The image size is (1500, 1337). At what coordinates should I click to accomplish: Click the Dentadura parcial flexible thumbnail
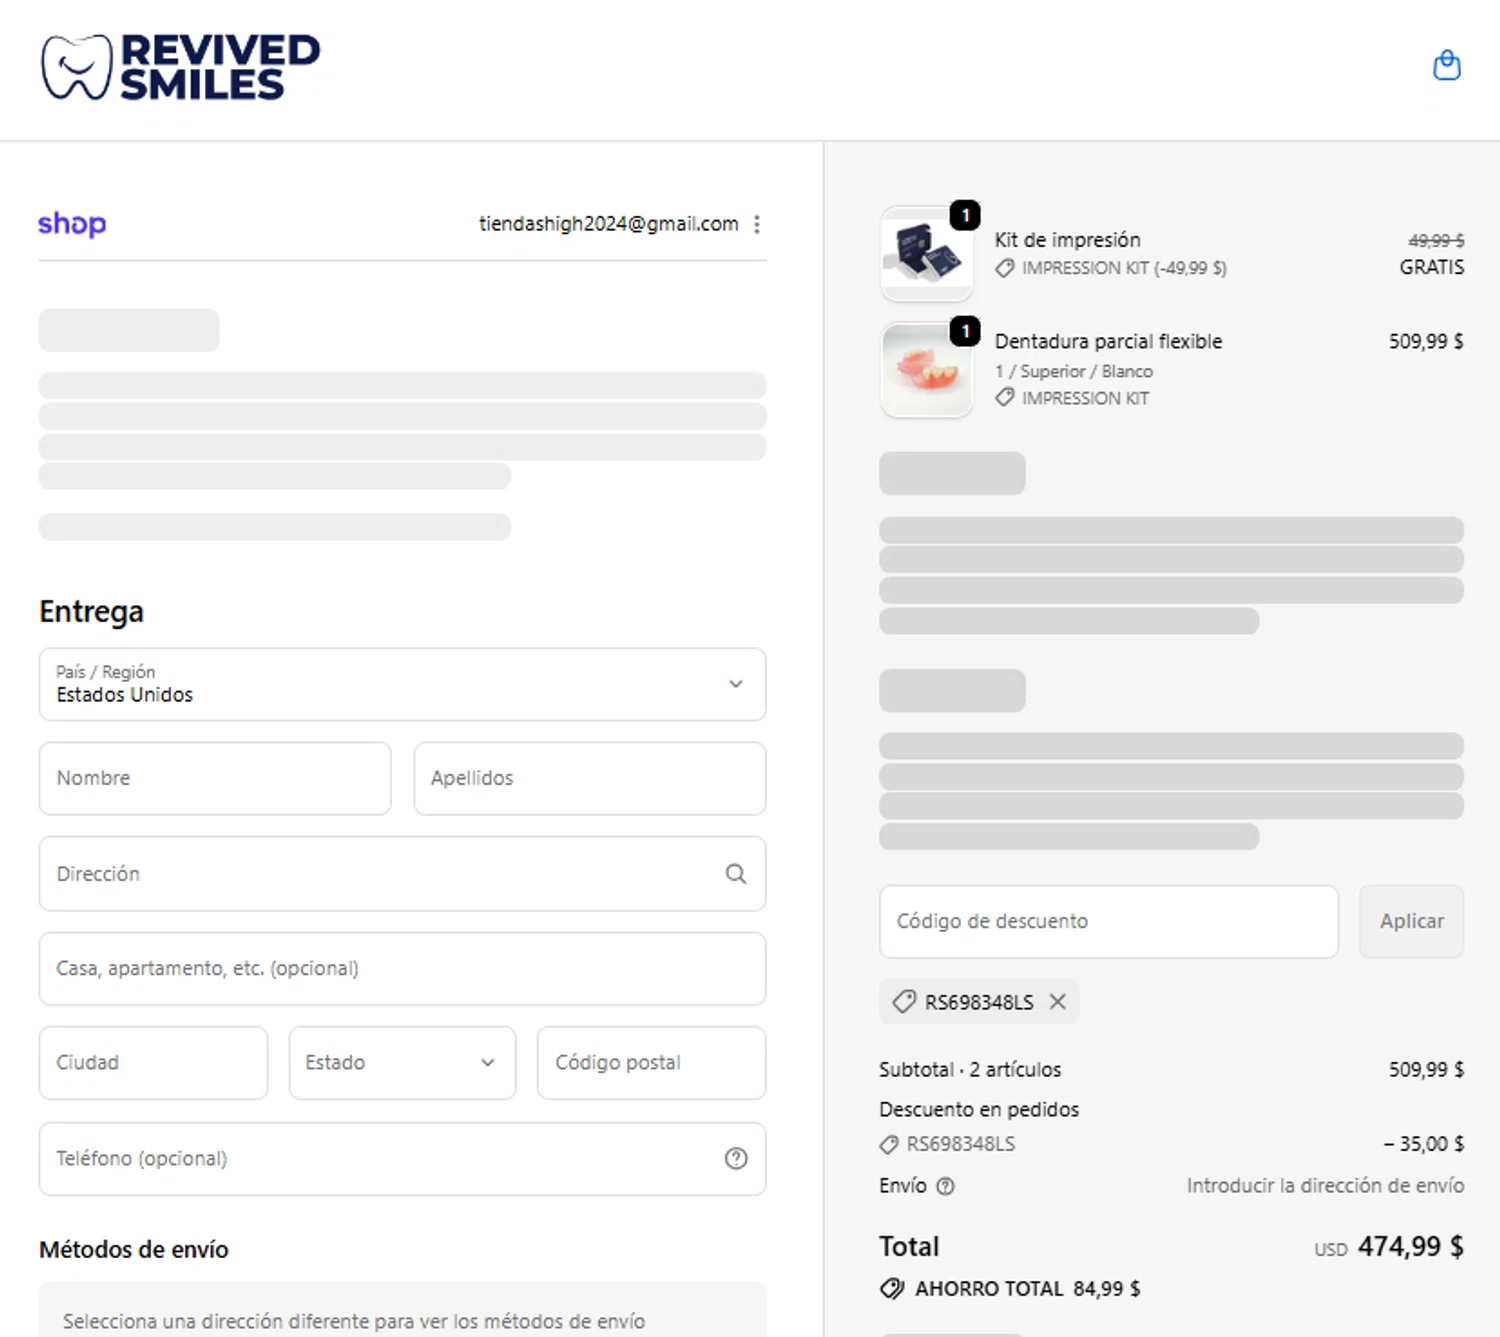pyautogui.click(x=927, y=370)
